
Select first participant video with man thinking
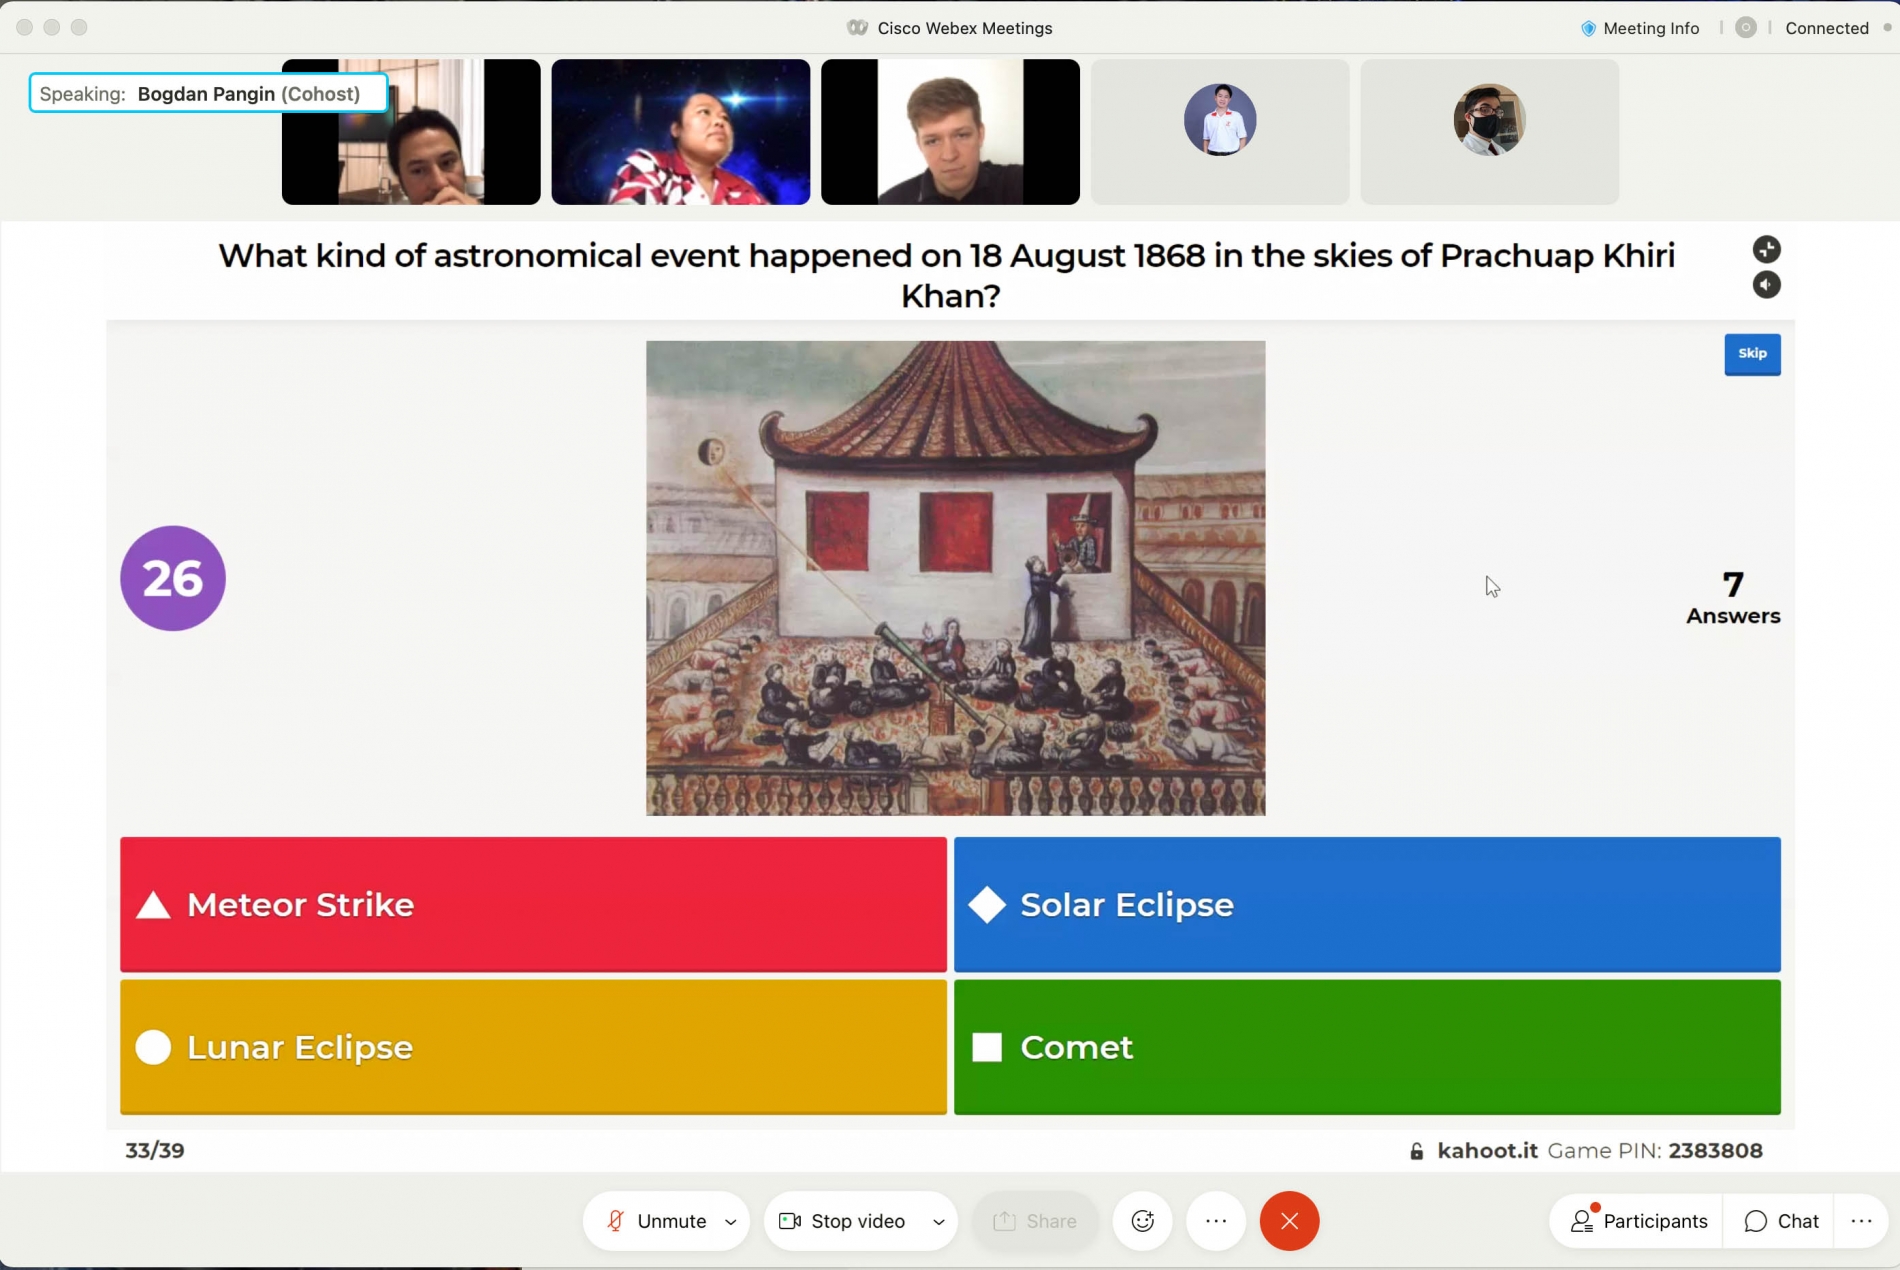point(411,132)
